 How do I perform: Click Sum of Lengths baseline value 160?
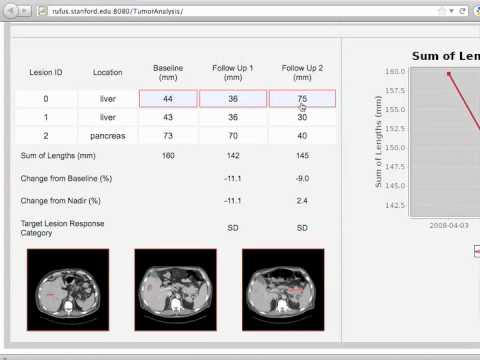(x=168, y=156)
